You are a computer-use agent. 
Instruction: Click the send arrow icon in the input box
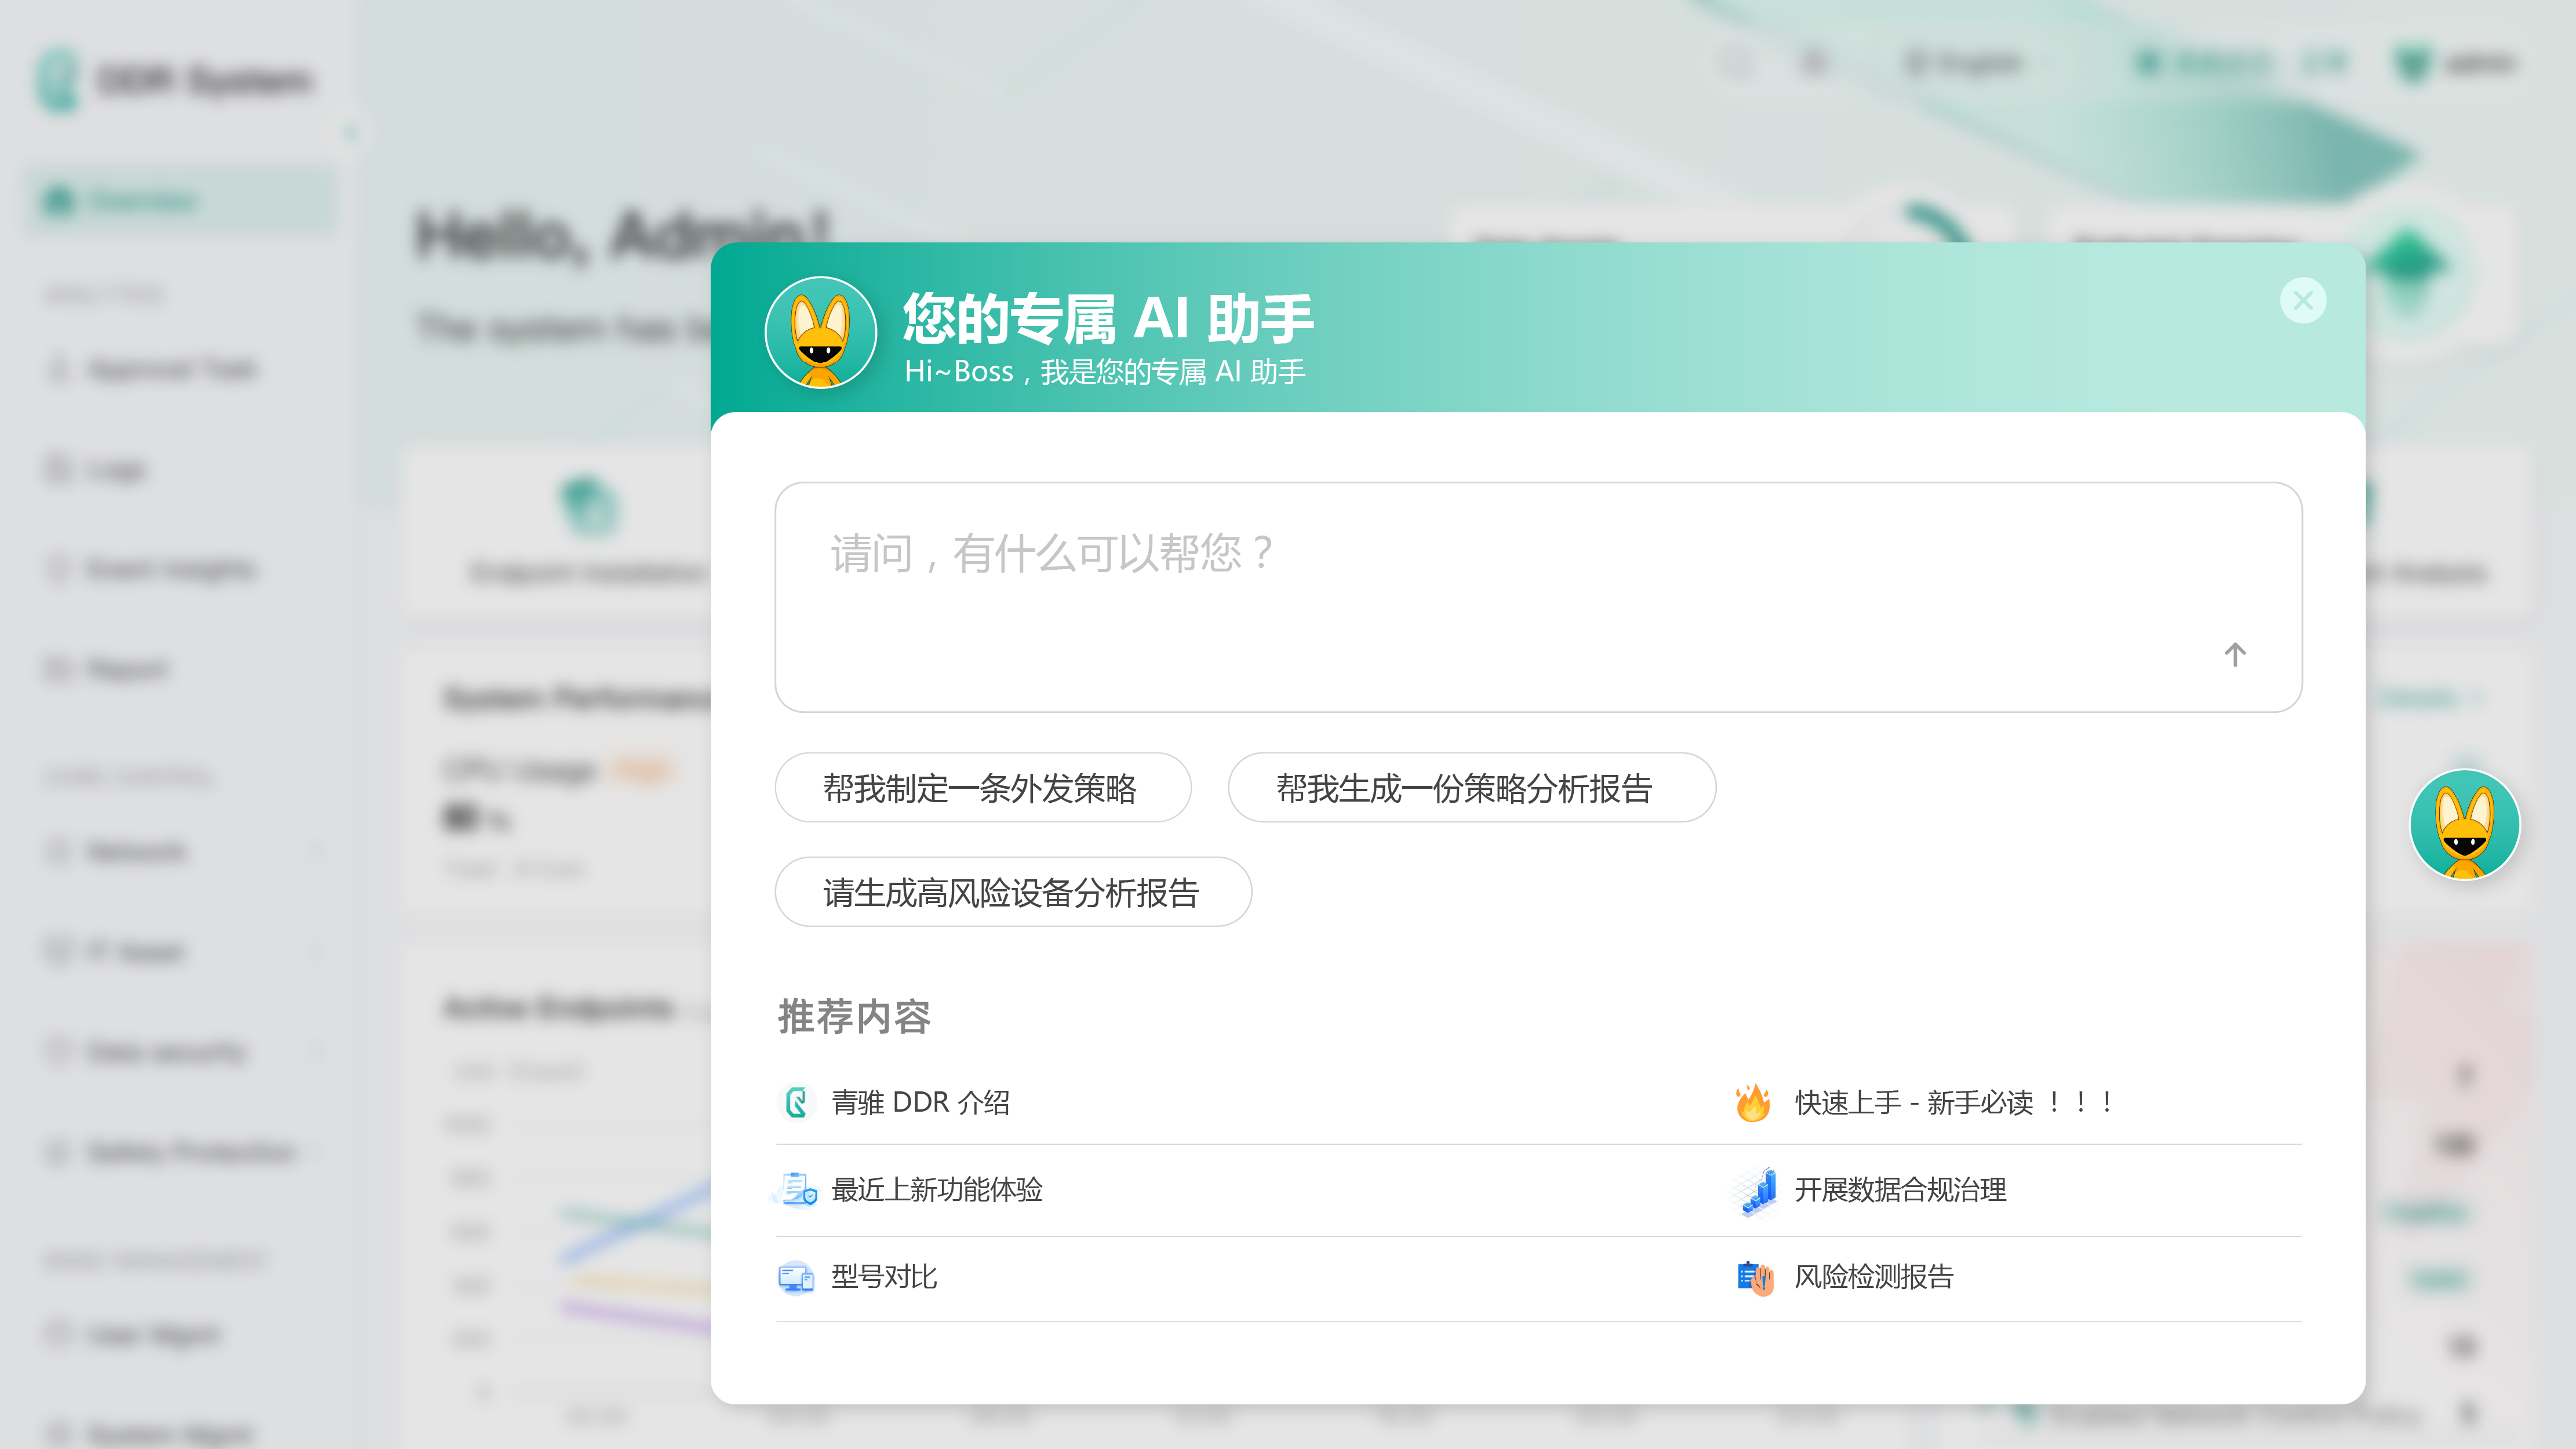2234,654
